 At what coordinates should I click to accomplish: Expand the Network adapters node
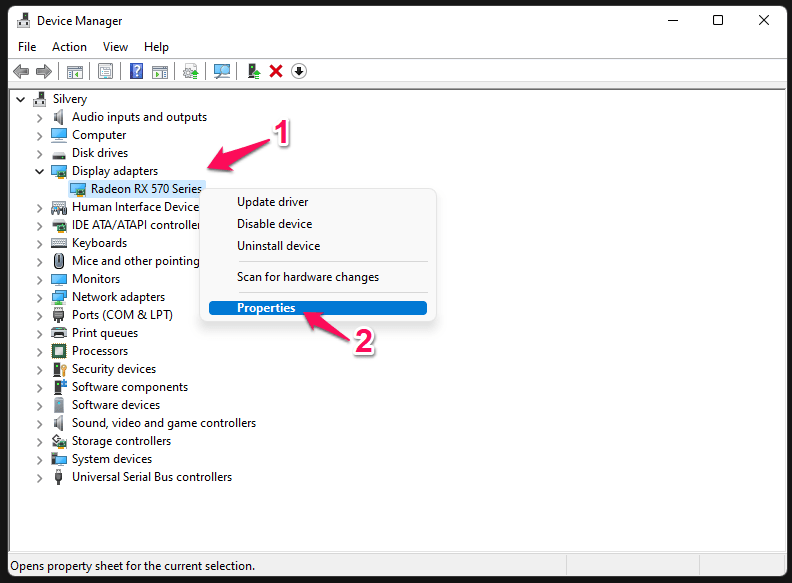pyautogui.click(x=39, y=298)
